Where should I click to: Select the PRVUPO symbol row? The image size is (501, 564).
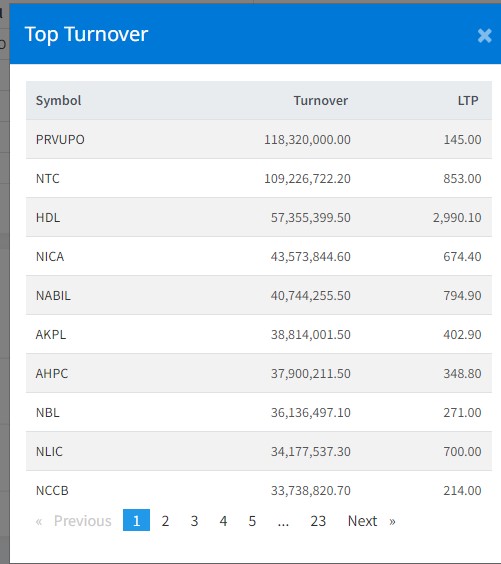(259, 139)
